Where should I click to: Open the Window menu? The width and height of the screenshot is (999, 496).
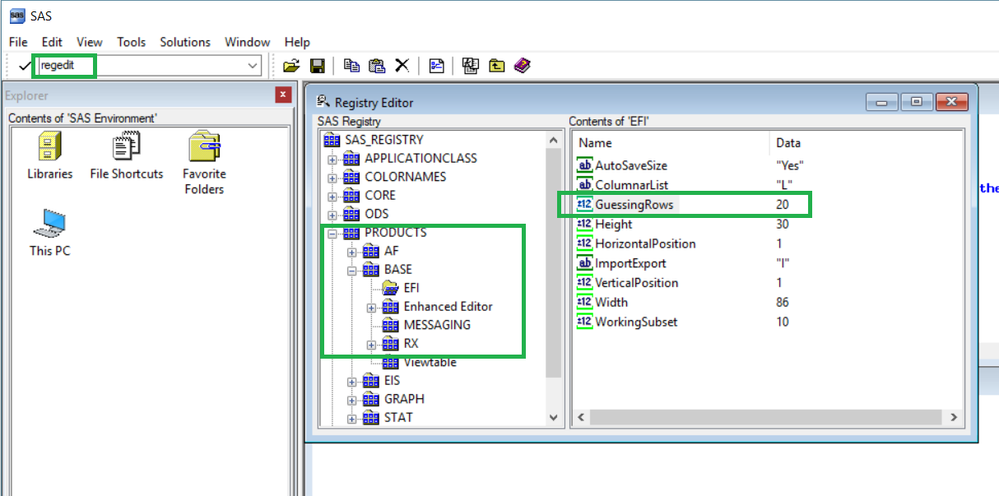click(247, 42)
